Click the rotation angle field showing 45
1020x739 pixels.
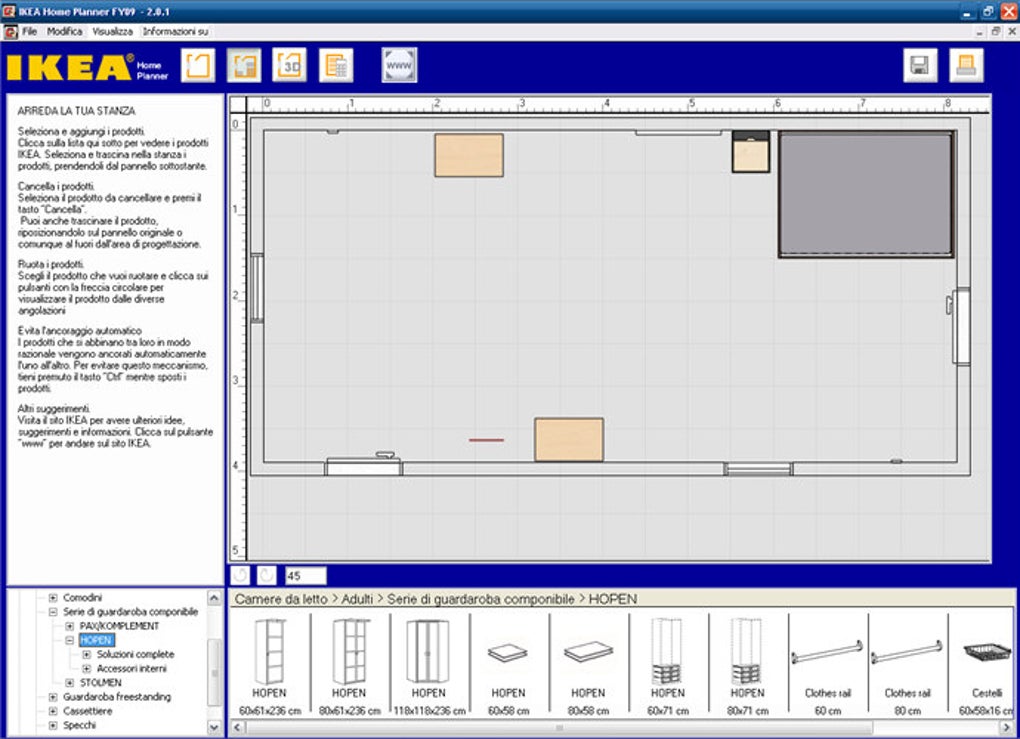click(306, 576)
